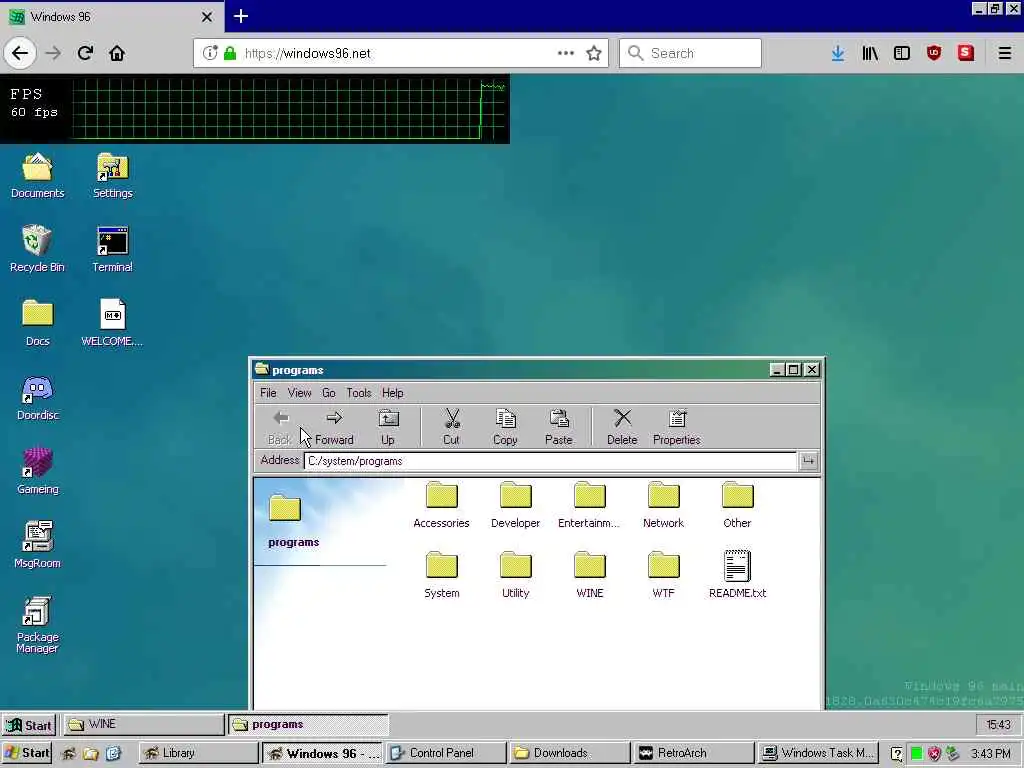Click the Delete toolbar icon

(x=622, y=427)
